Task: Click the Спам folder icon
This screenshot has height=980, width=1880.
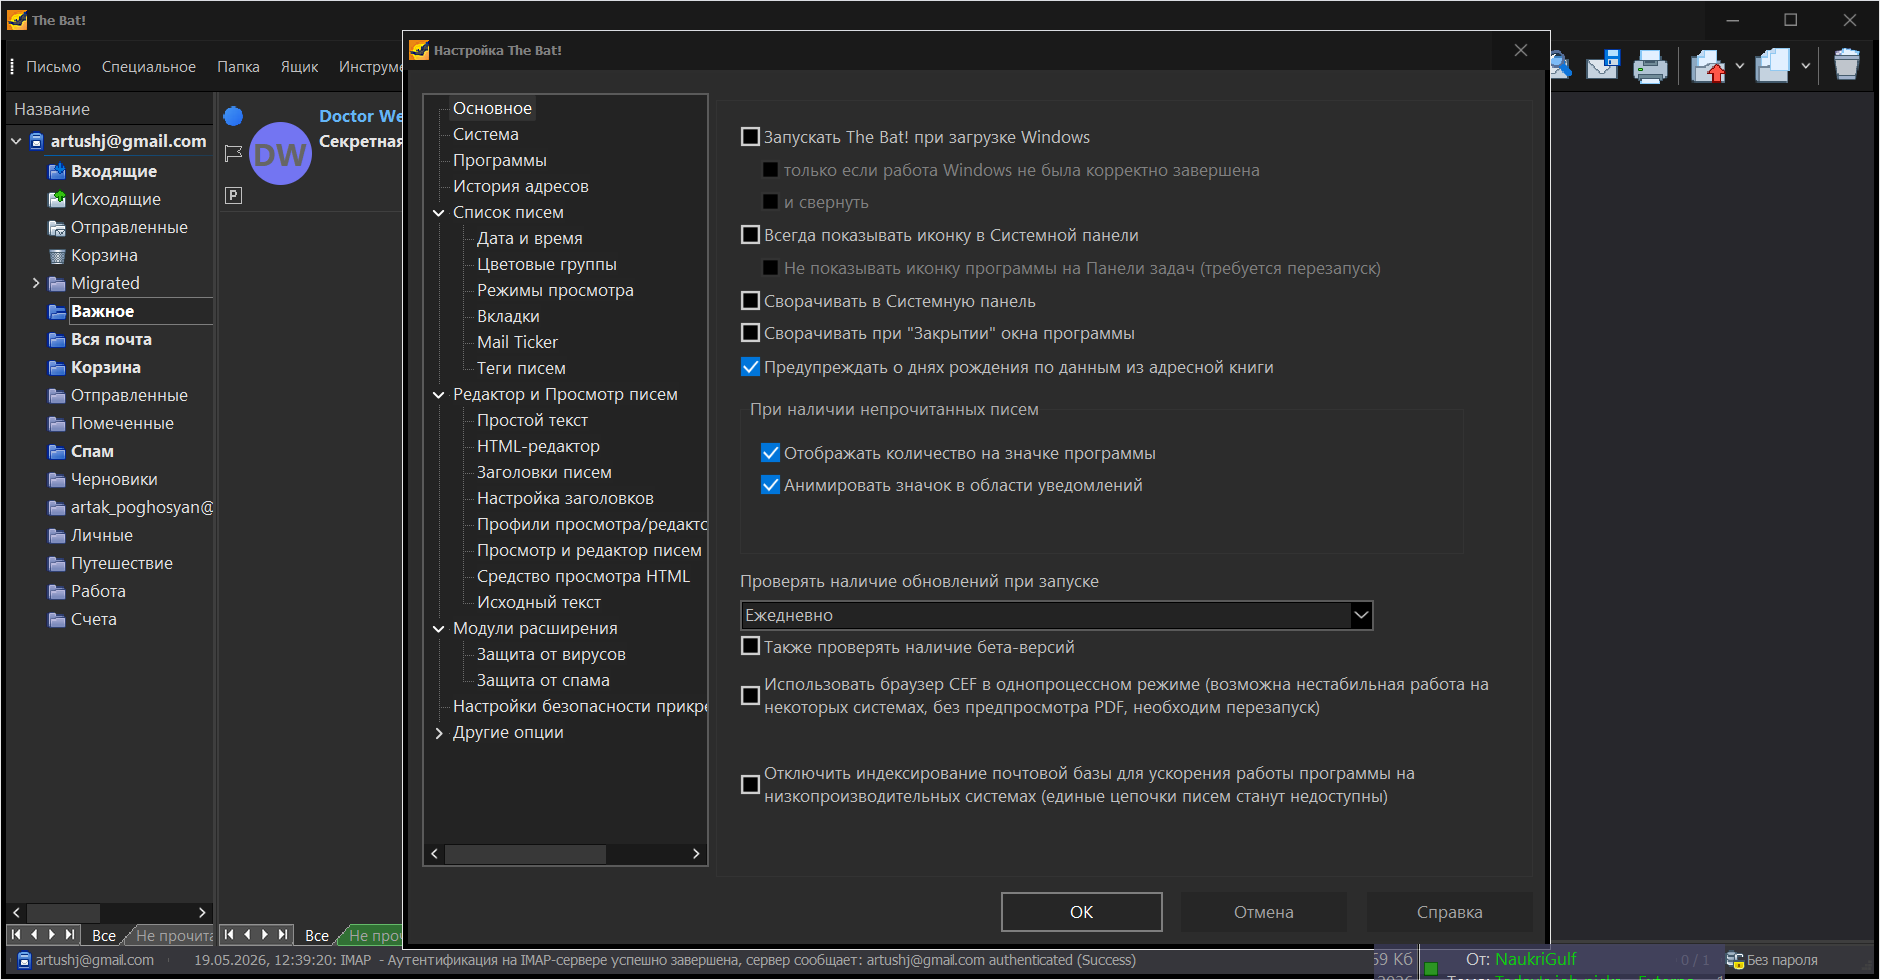Action: [x=57, y=451]
